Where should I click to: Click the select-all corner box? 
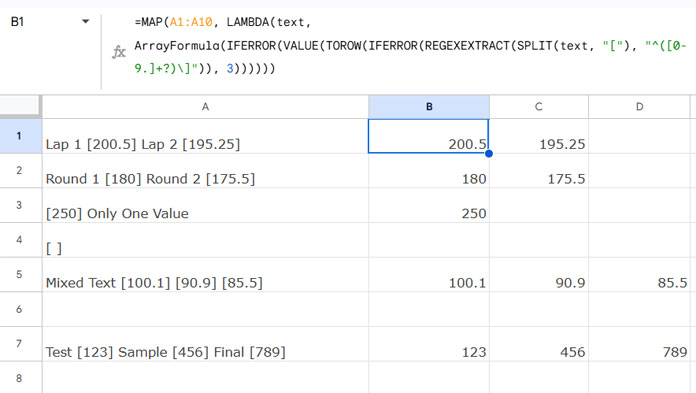(x=20, y=107)
